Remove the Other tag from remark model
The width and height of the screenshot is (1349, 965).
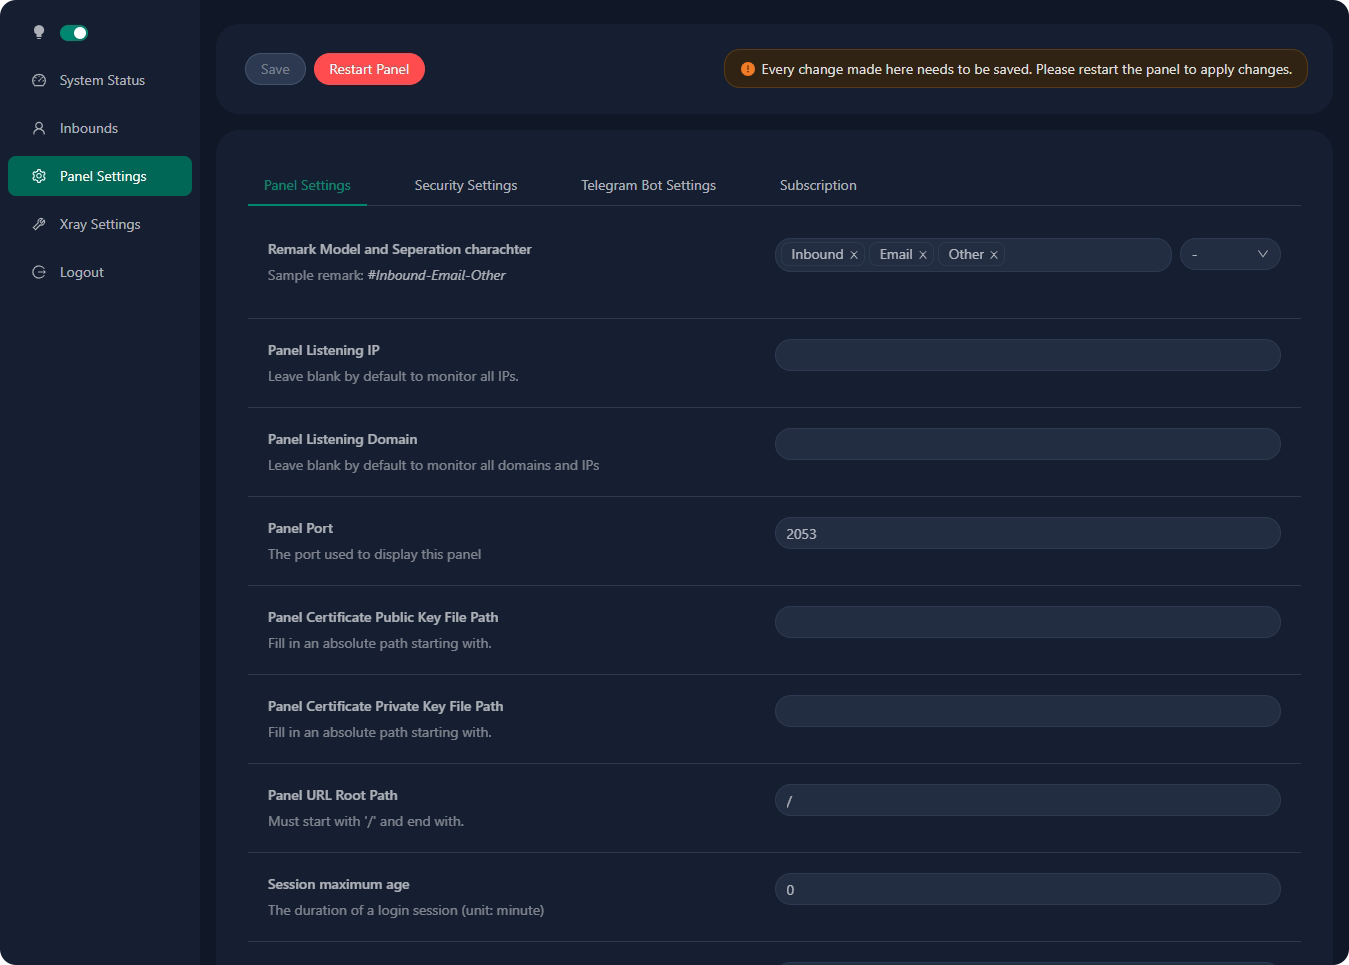point(994,255)
